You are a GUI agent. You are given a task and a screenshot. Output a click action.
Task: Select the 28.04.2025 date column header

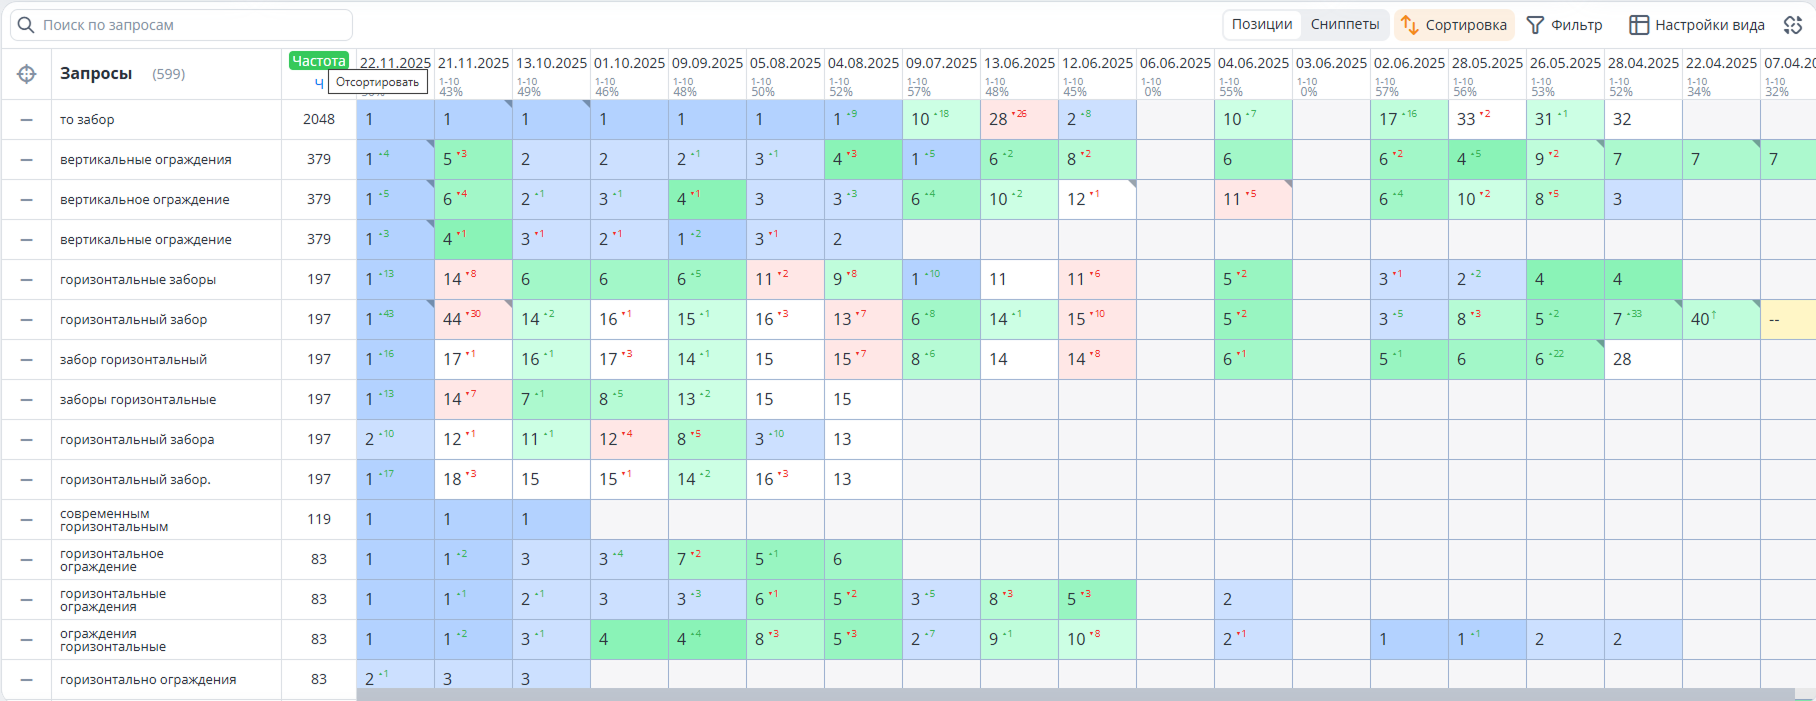(1643, 63)
